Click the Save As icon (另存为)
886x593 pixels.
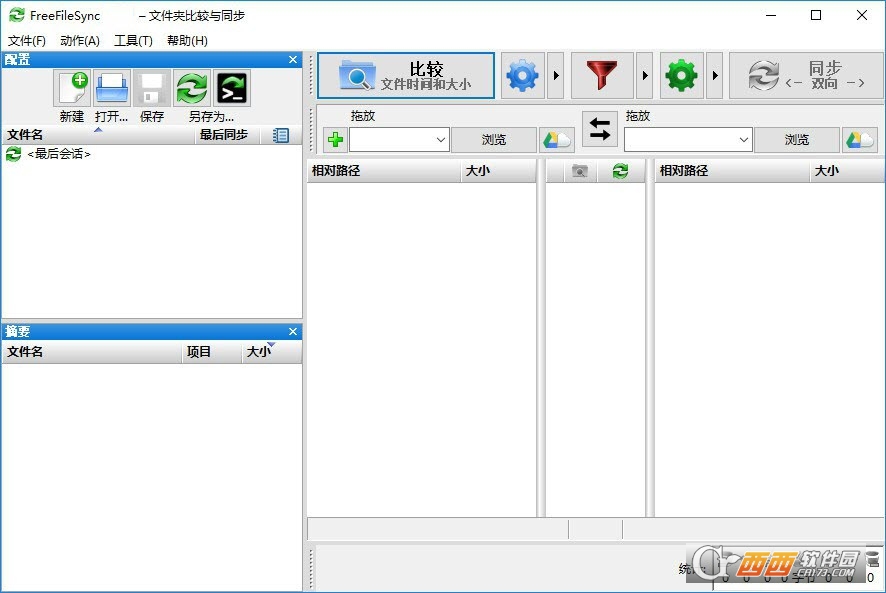tap(192, 89)
